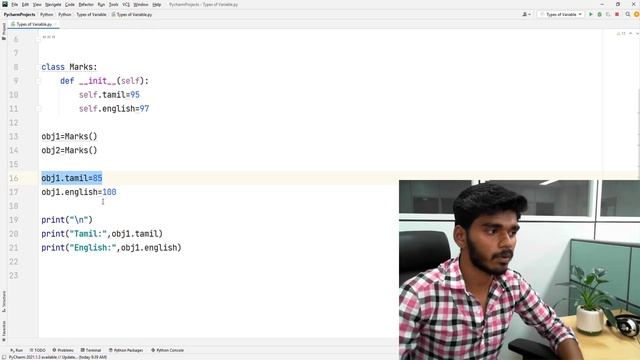The image size is (640, 360).
Task: Click the fold end marker at line 11
Action: (38, 109)
